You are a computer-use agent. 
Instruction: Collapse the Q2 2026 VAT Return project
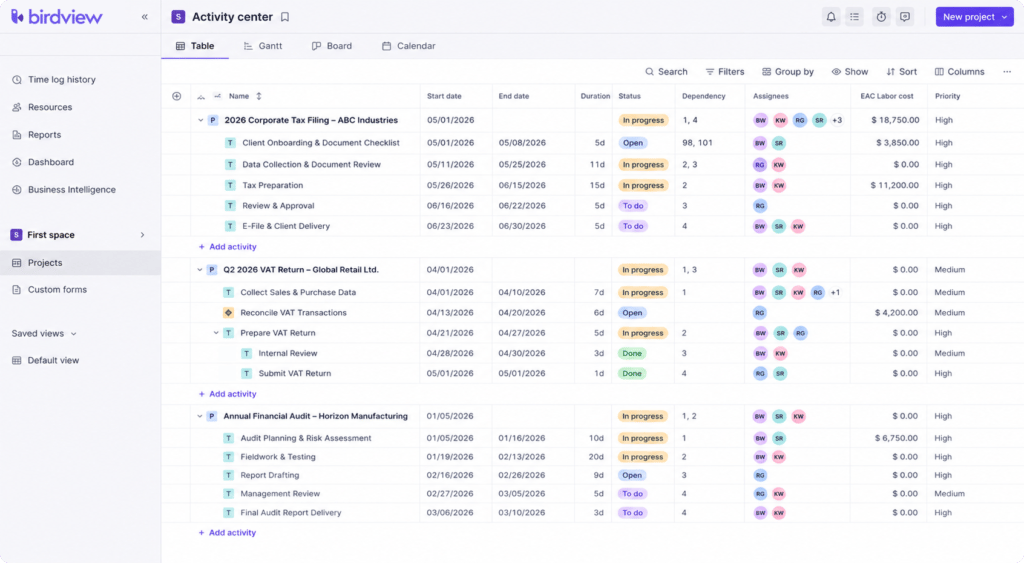(200, 270)
